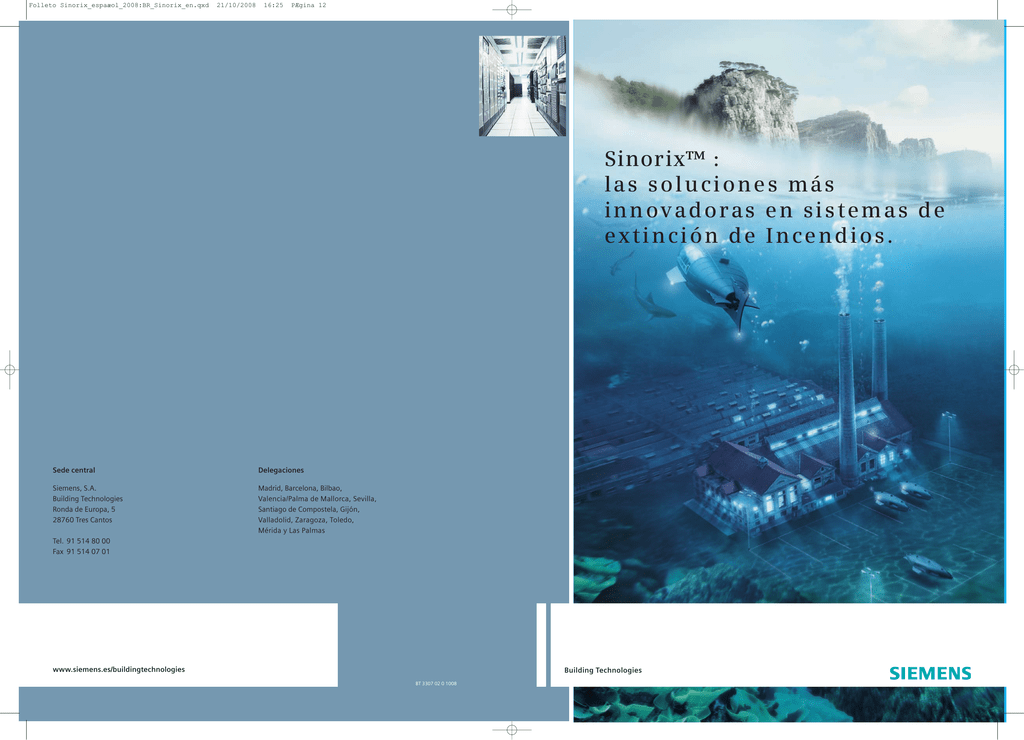
Task: Select the 'Delegaciones' heading
Action: 281,470
